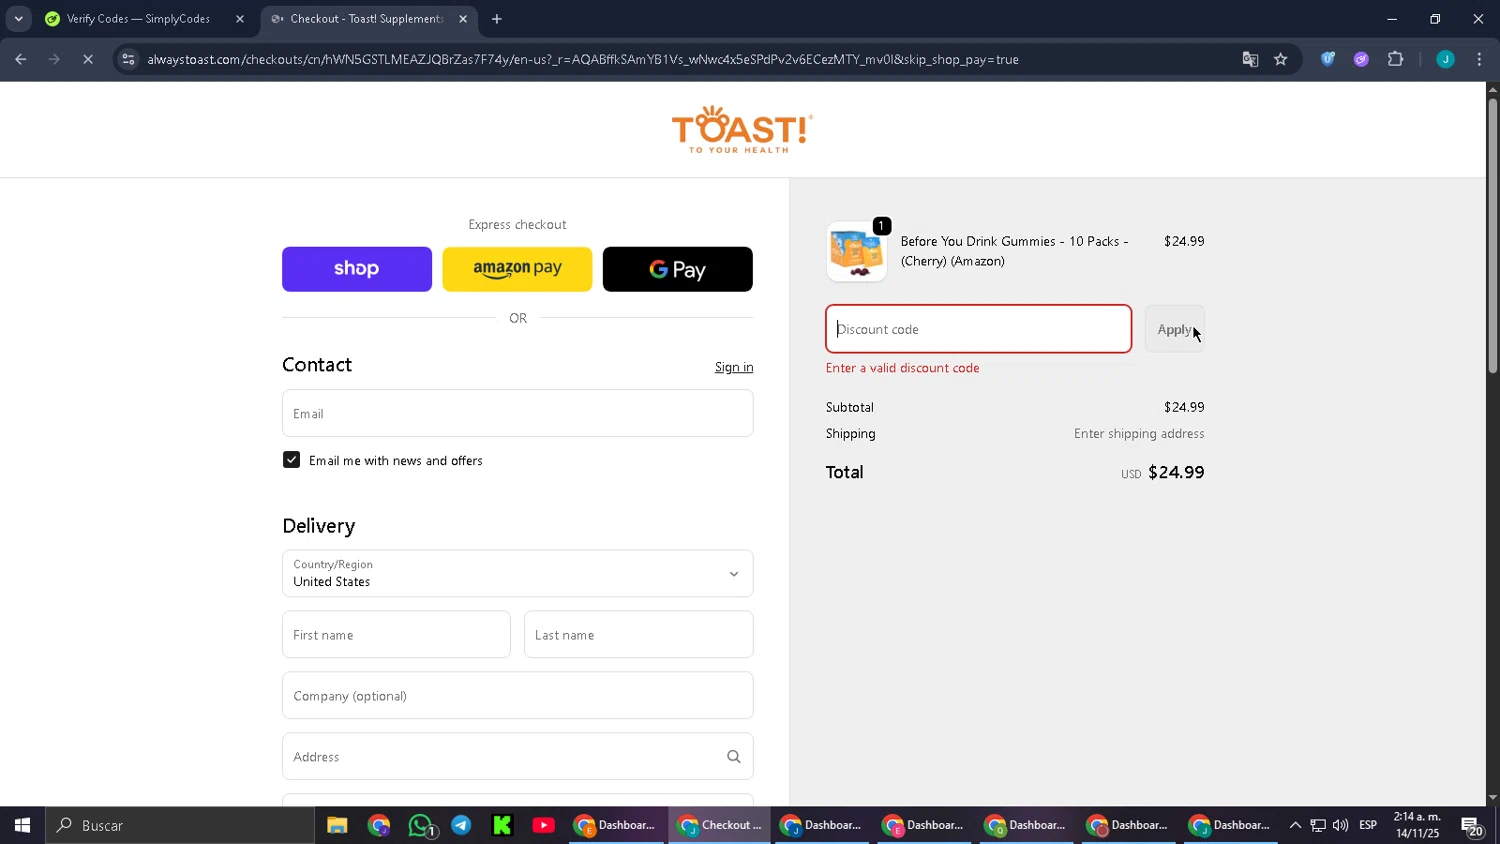Pay with Google Pay express button
1500x844 pixels.
click(x=678, y=269)
